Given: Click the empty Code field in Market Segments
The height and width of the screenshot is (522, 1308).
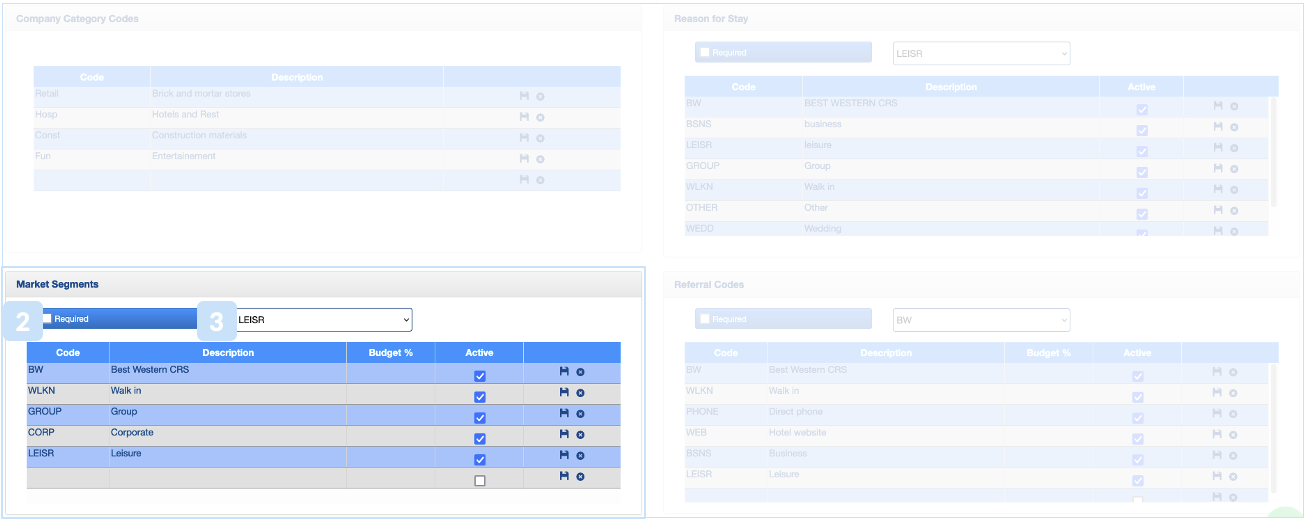Looking at the screenshot, I should [67, 480].
